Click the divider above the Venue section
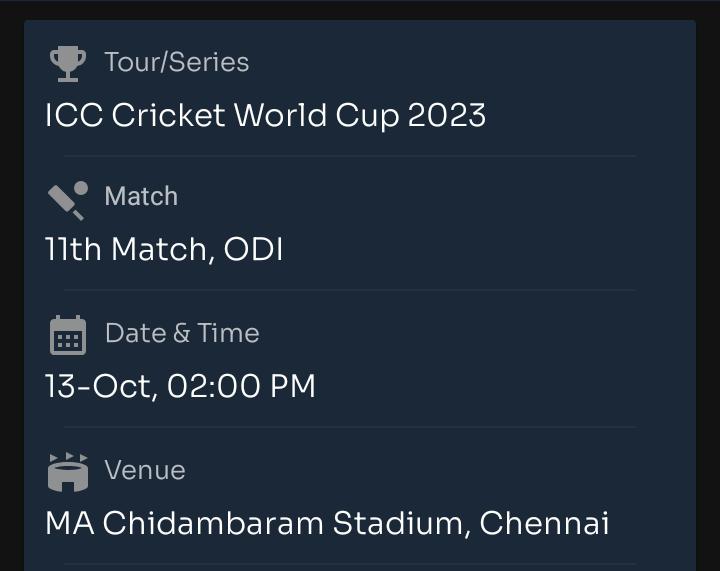 point(350,427)
